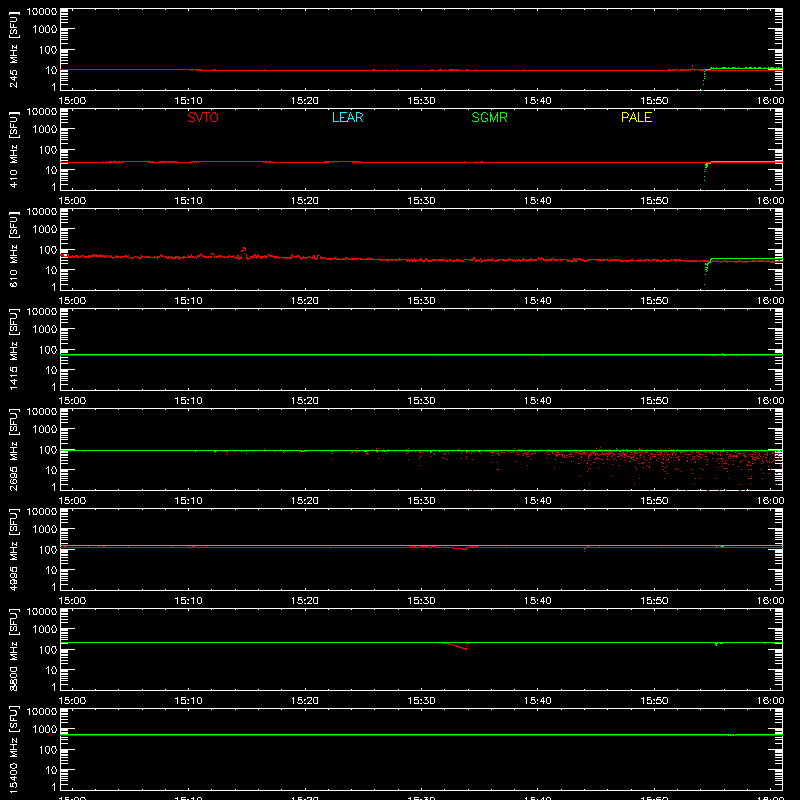Click the 10000 value on 8800 MHz axis
Screen dimensions: 800x800
tap(42, 612)
